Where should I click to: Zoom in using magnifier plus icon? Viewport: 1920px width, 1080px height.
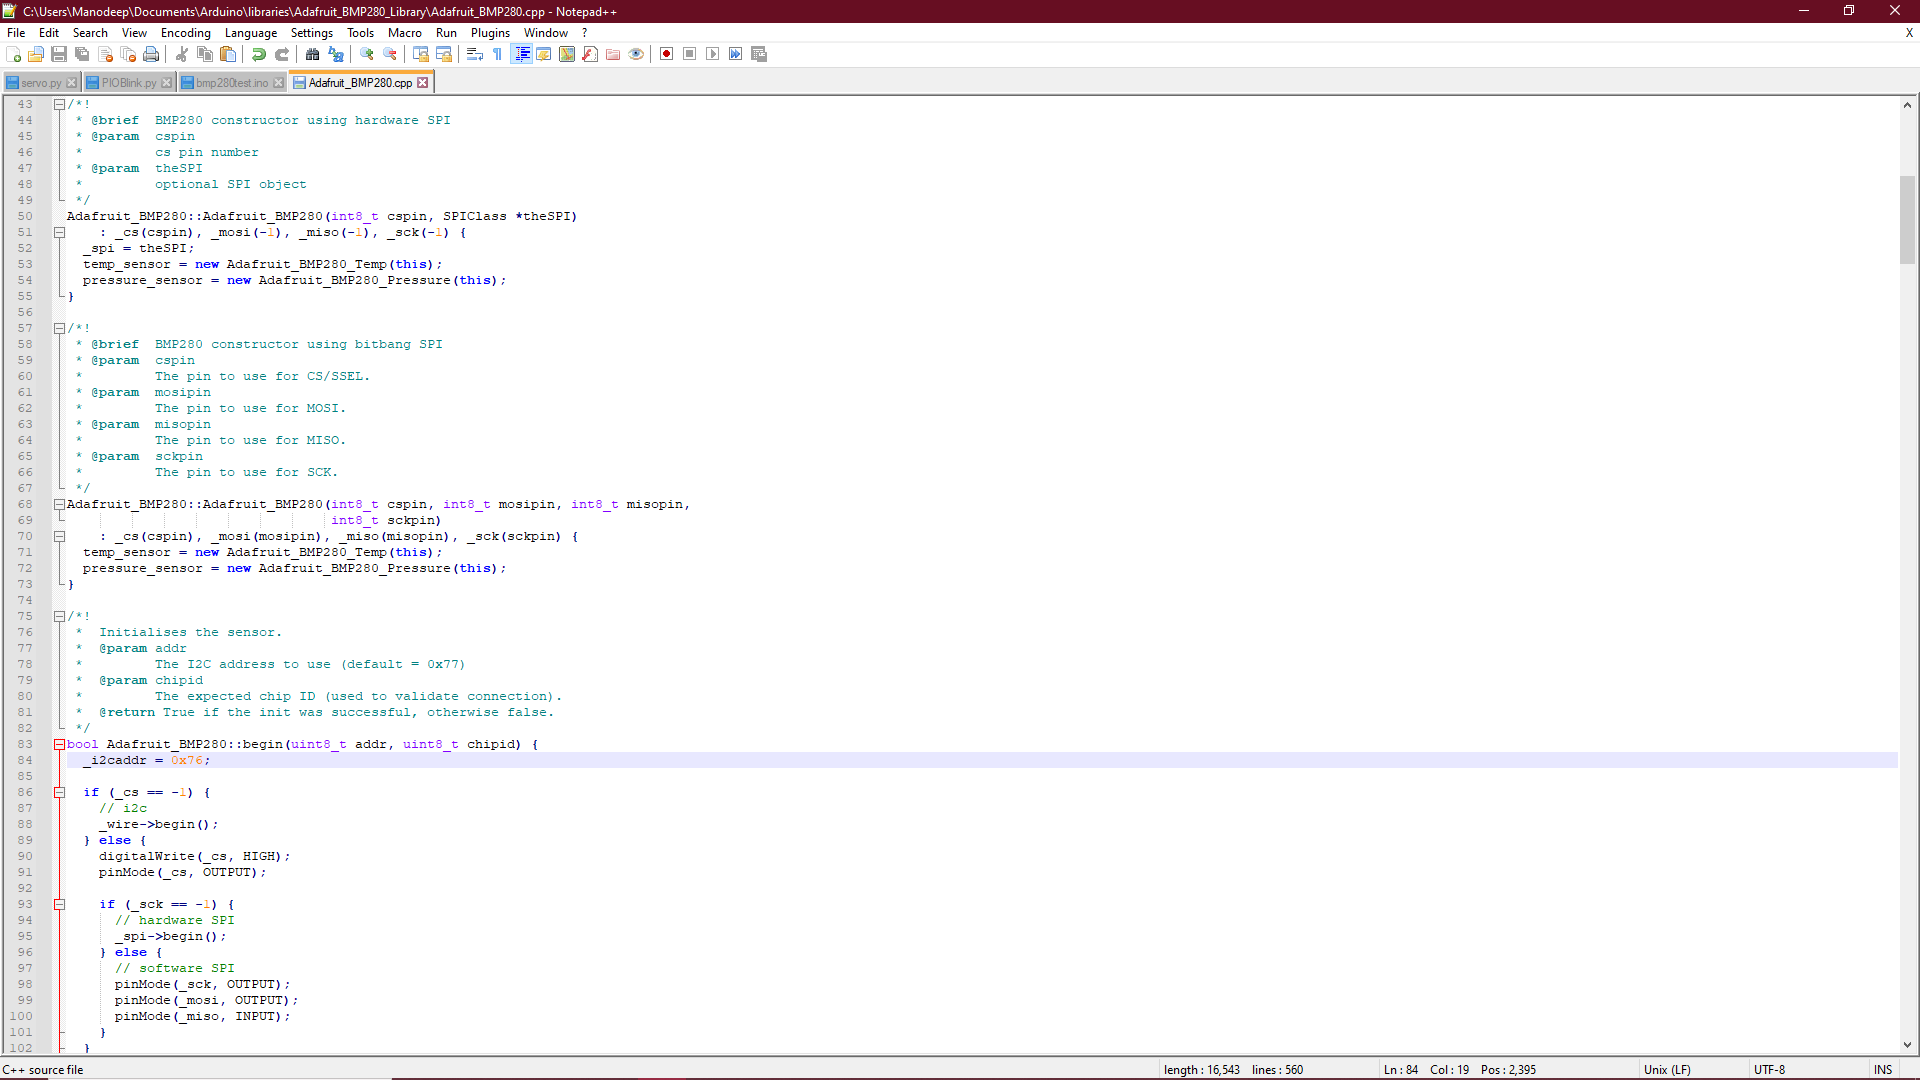pos(367,54)
